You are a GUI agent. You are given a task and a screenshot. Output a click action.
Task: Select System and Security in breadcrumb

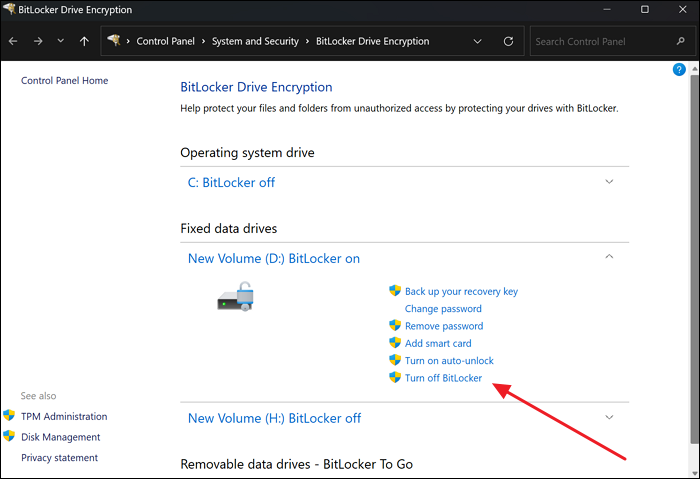point(255,42)
